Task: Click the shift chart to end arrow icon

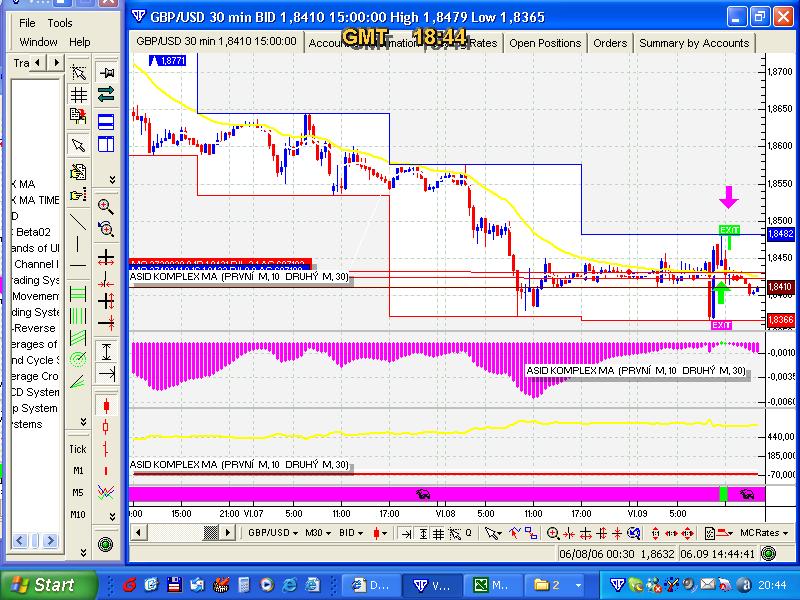Action: (x=106, y=374)
